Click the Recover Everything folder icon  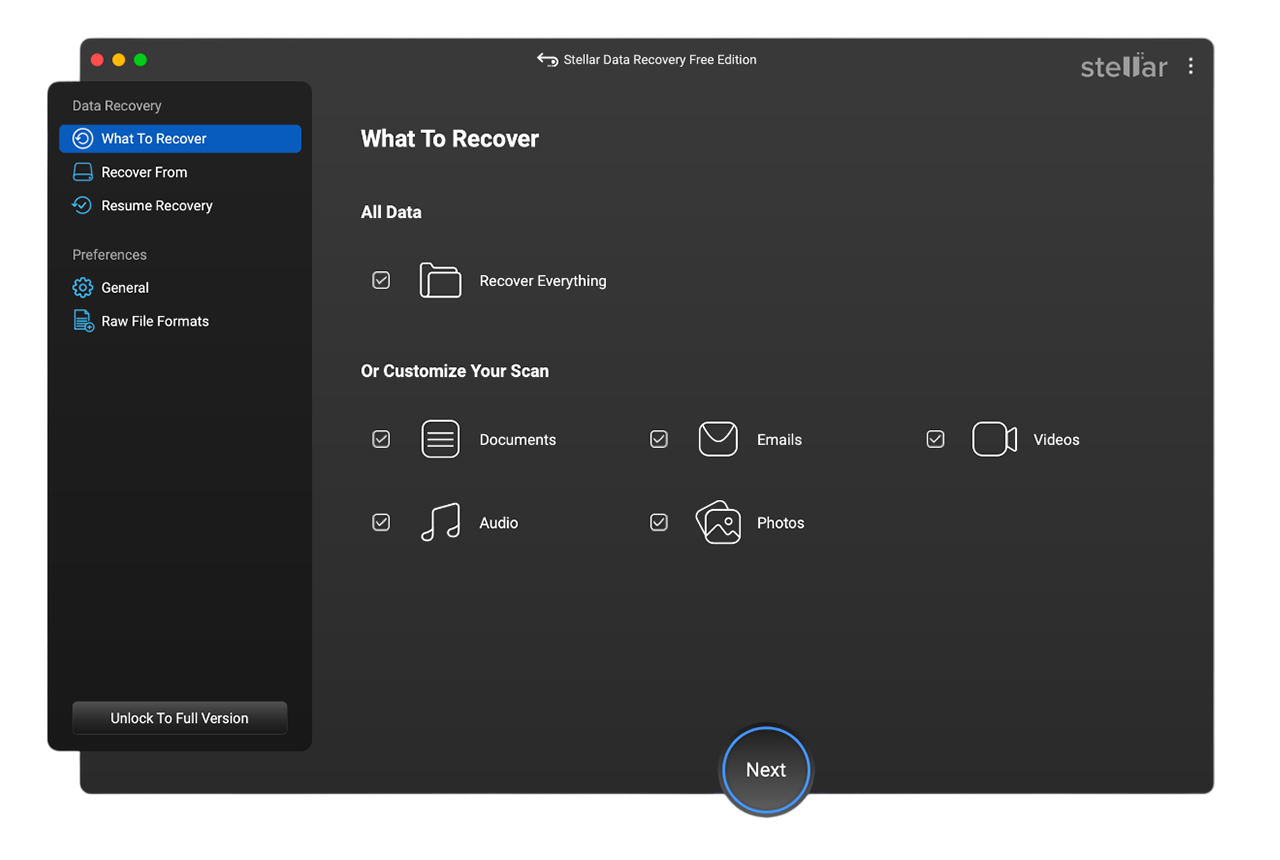click(x=440, y=281)
